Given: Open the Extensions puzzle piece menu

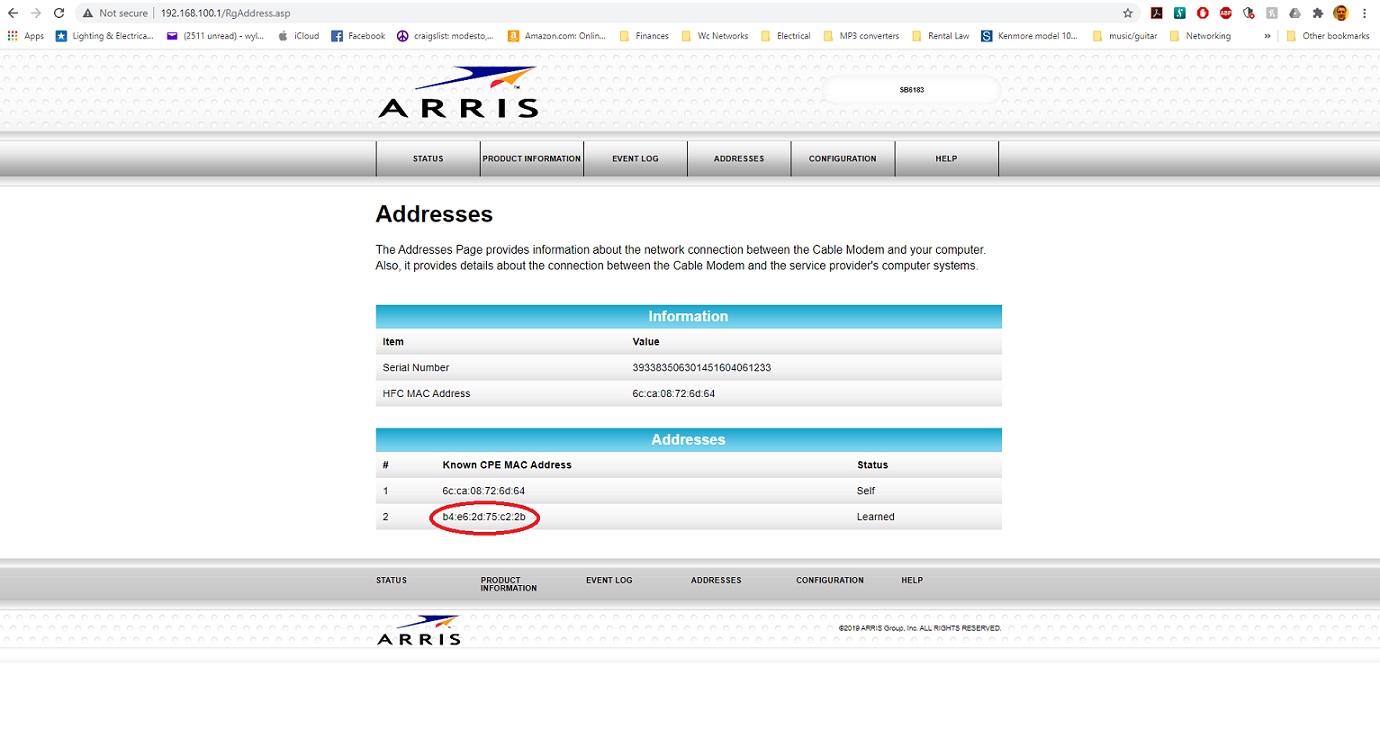Looking at the screenshot, I should [1318, 13].
